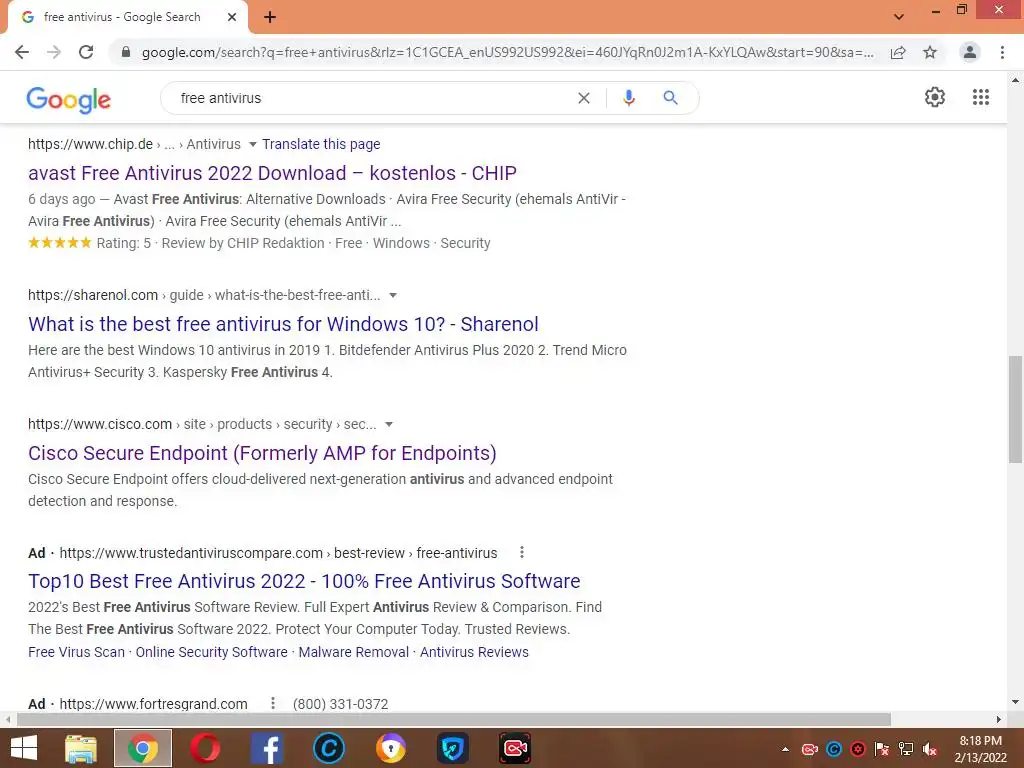The width and height of the screenshot is (1024, 768).
Task: Open the blue C taskbar app
Action: point(328,748)
